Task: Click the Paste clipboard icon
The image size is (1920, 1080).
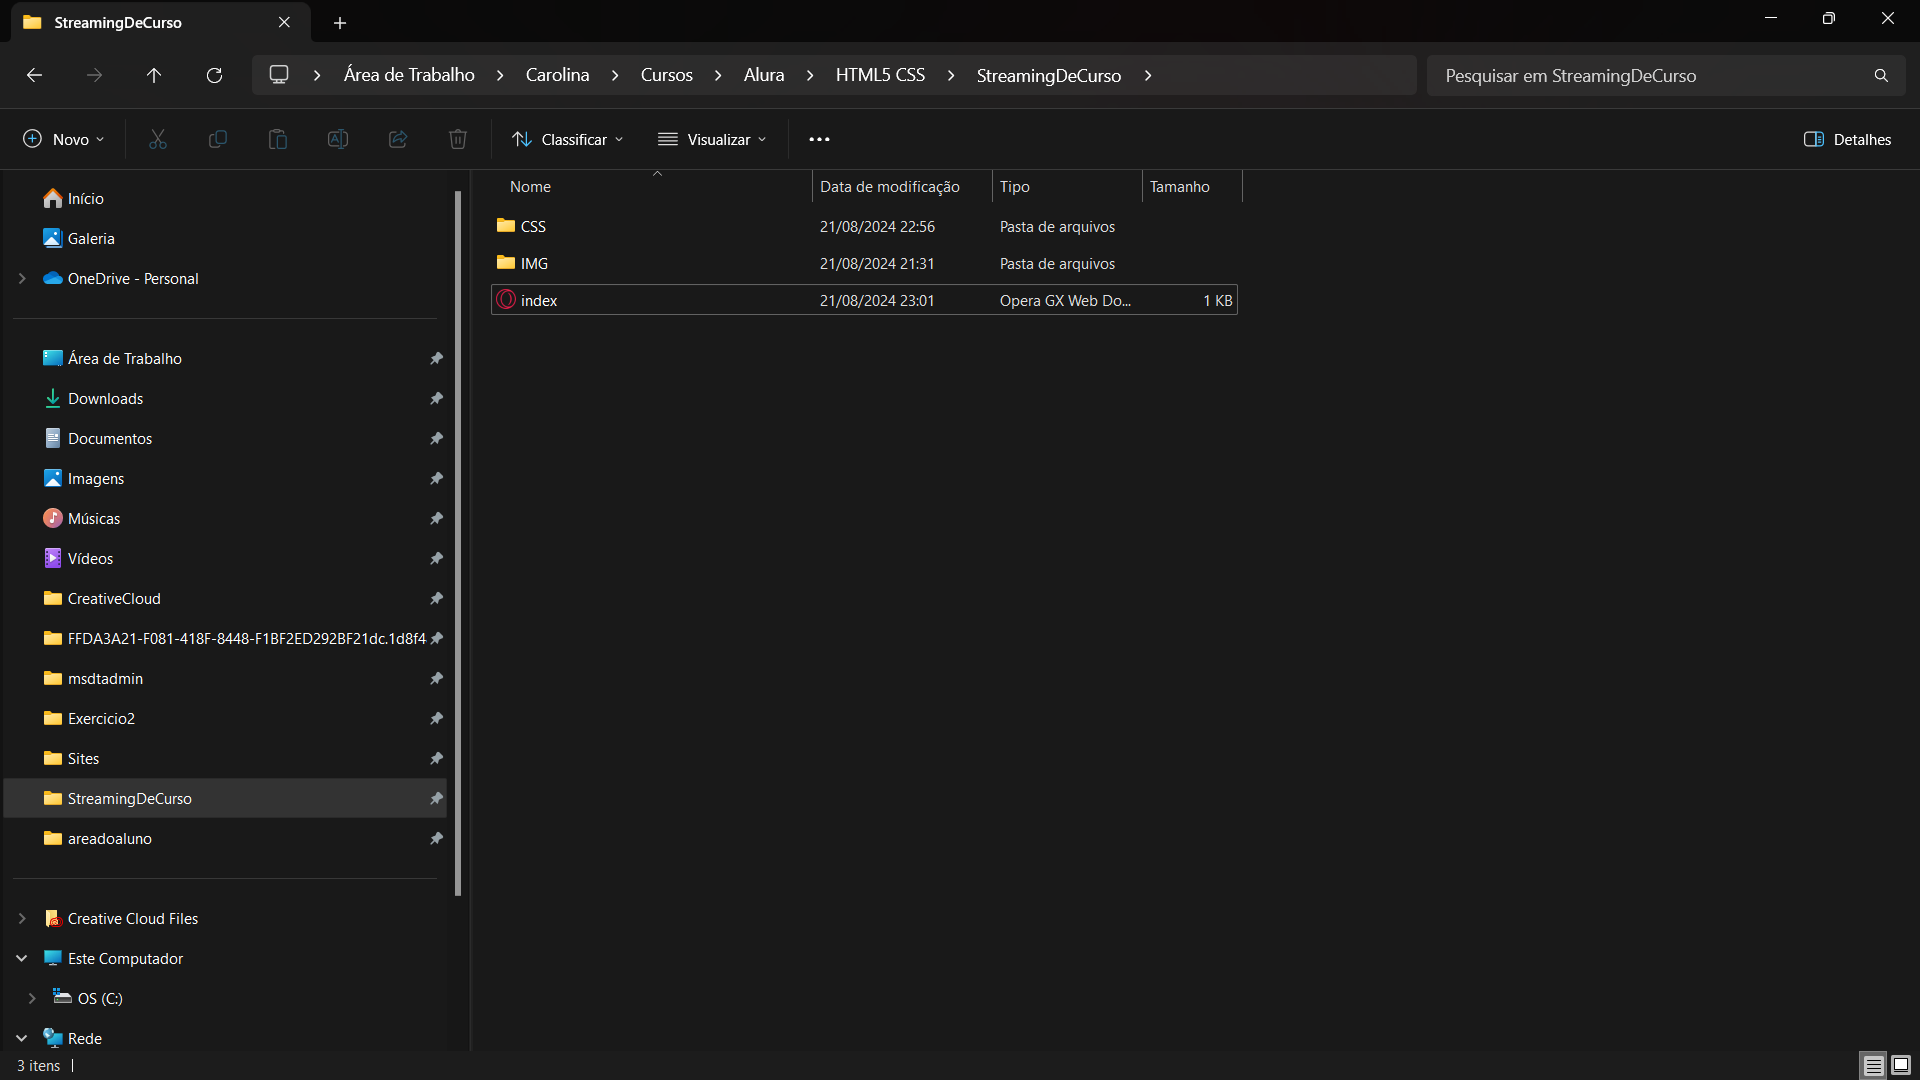Action: pos(278,139)
